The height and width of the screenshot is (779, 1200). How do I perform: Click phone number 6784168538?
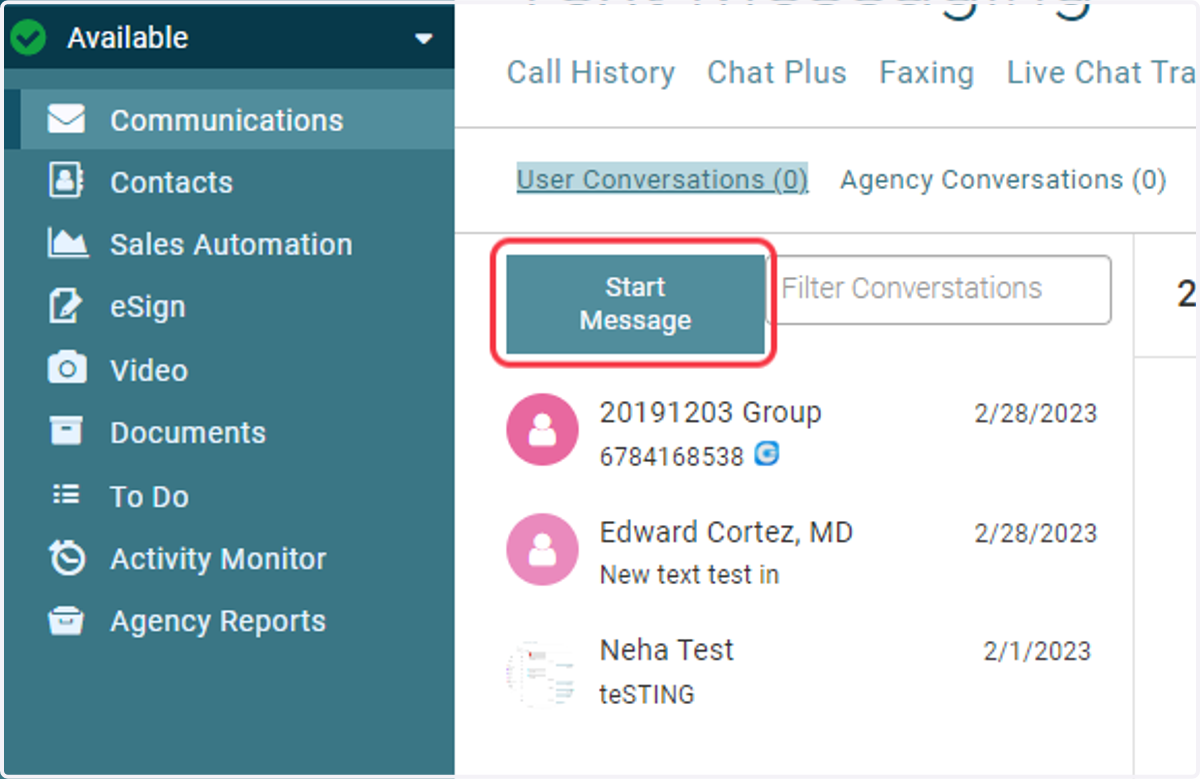pos(672,457)
